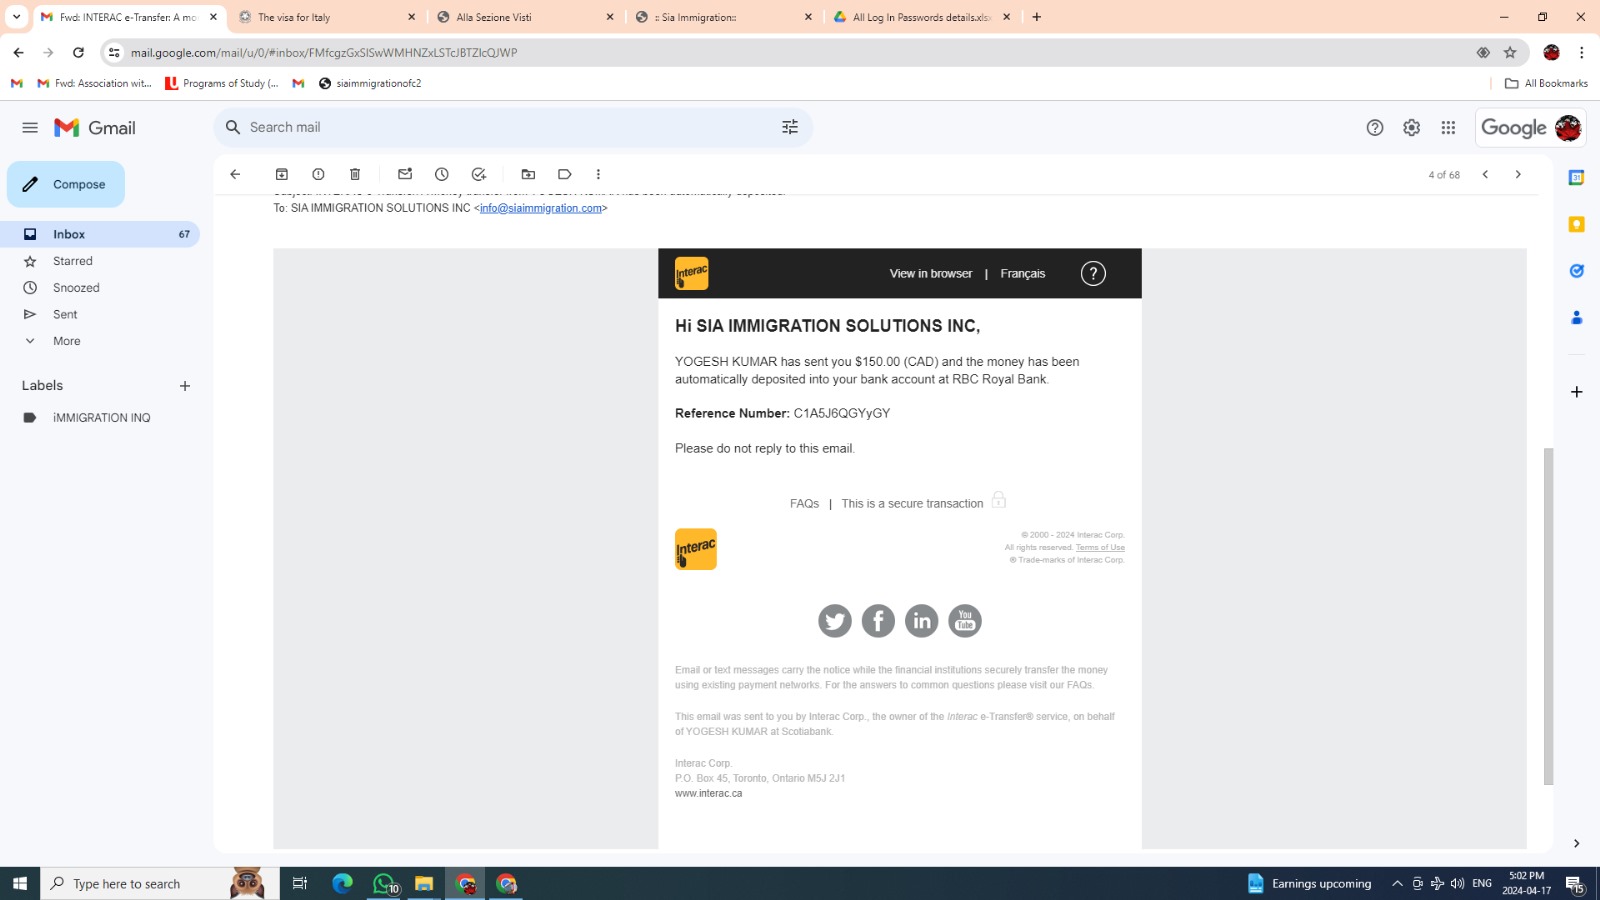Open Windows Start menu
1600x900 pixels.
[20, 883]
